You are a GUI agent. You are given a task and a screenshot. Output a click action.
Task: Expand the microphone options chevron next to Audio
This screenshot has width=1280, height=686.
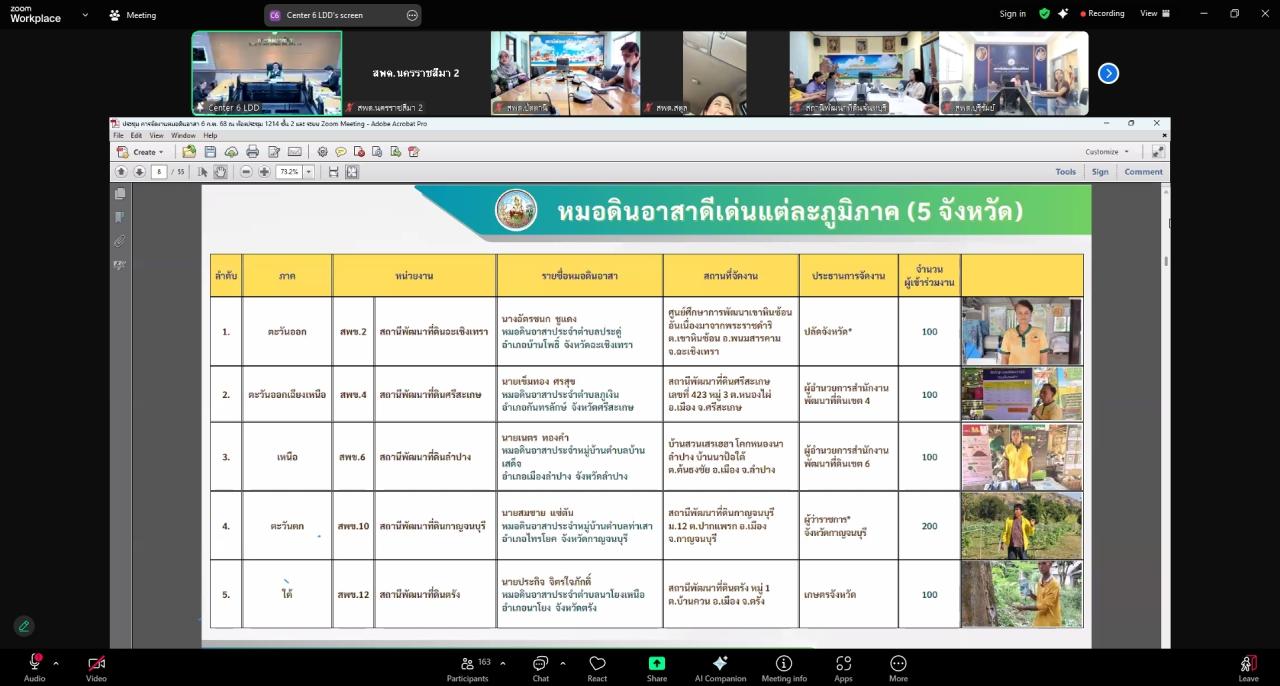pos(55,661)
